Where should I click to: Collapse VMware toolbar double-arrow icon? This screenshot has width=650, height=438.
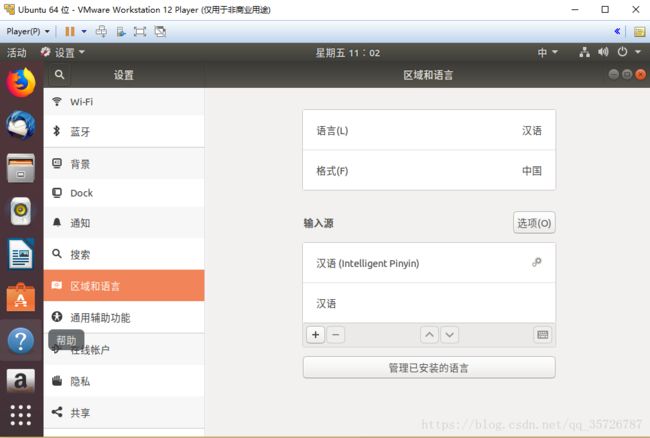tap(617, 31)
